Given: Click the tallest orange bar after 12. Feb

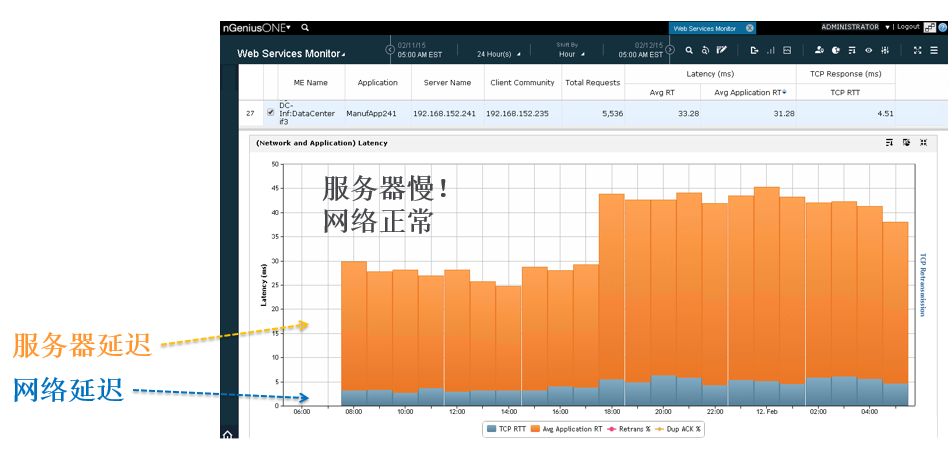Looking at the screenshot, I should 767,284.
